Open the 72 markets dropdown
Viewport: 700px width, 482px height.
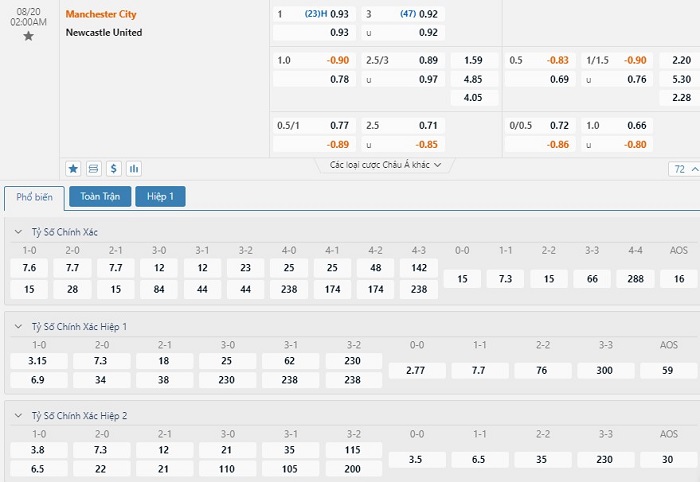[x=684, y=169]
